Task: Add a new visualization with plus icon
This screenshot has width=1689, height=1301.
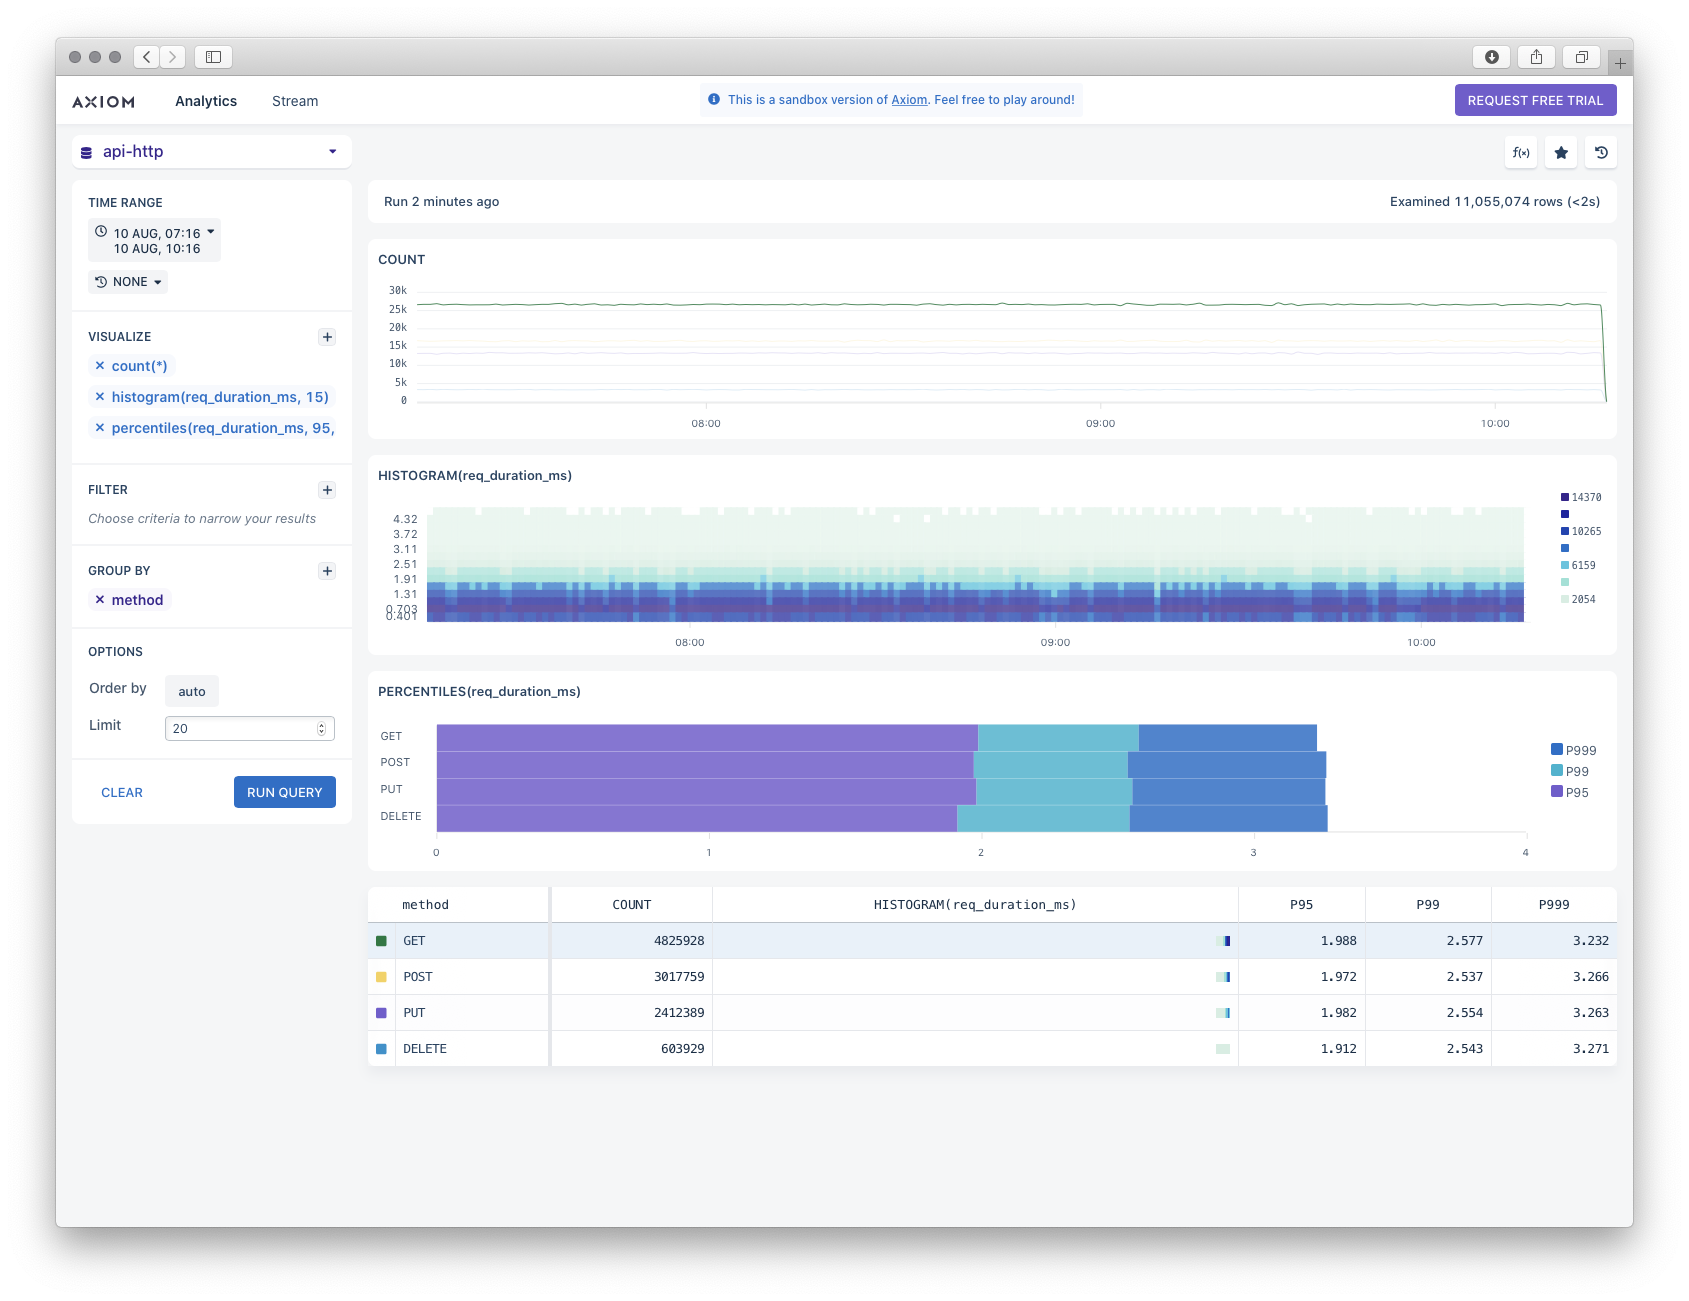Action: (x=327, y=337)
